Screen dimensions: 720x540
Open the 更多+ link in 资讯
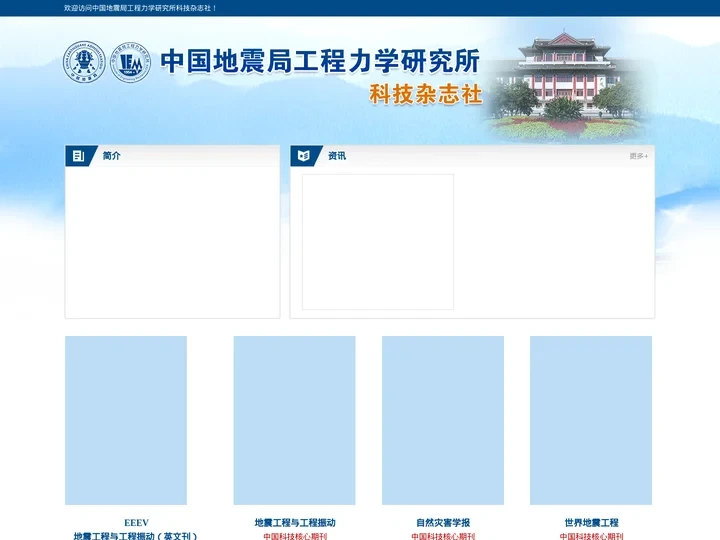coord(638,156)
